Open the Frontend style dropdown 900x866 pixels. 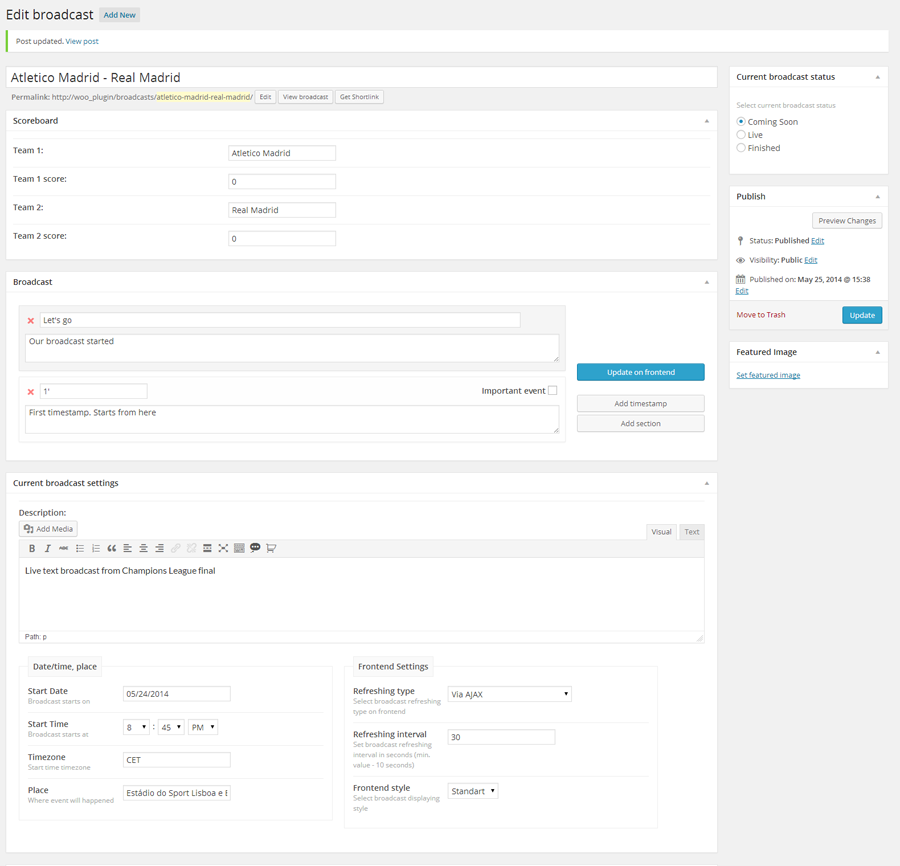[473, 791]
